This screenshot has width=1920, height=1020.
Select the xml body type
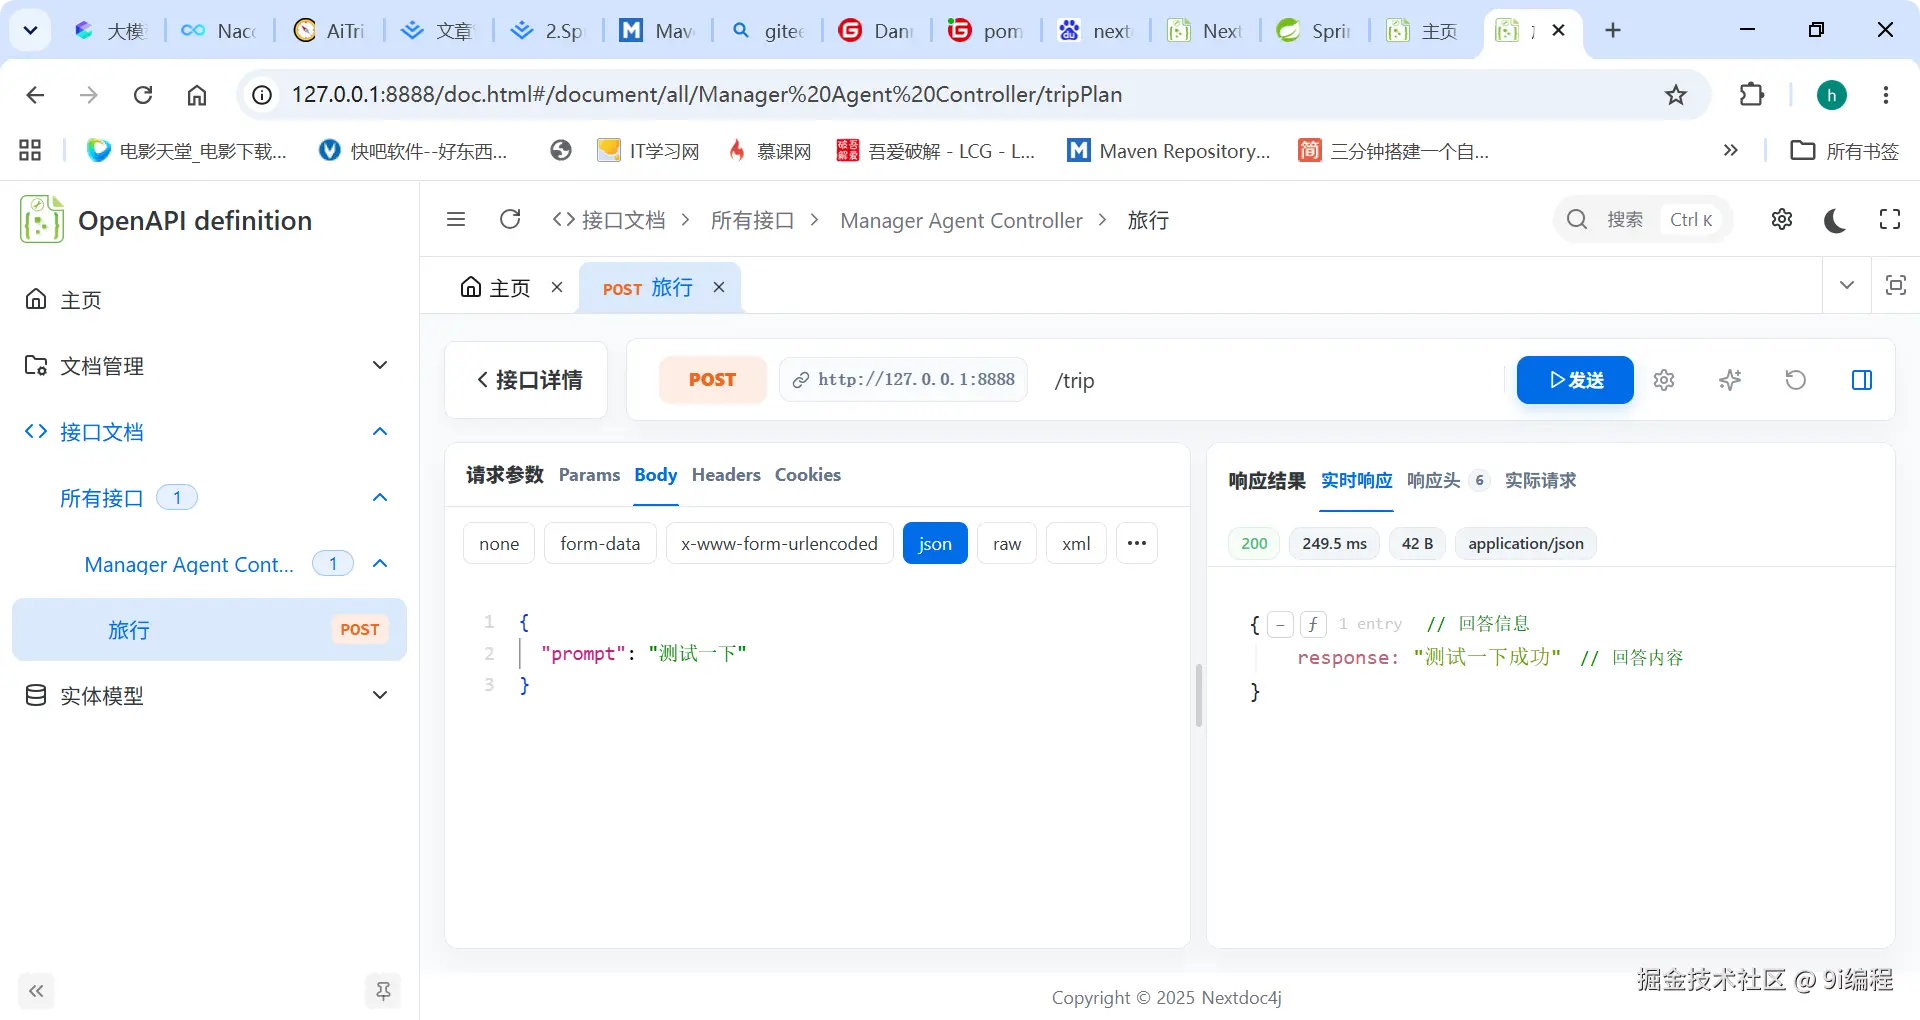pos(1076,543)
